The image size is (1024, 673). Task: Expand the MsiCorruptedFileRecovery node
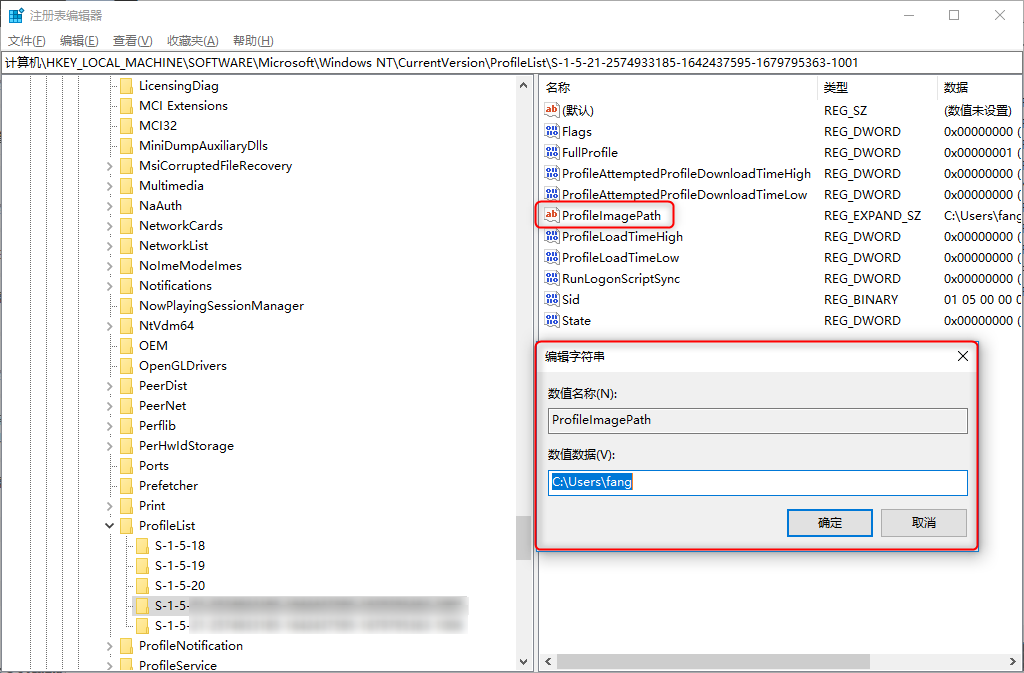pos(109,166)
